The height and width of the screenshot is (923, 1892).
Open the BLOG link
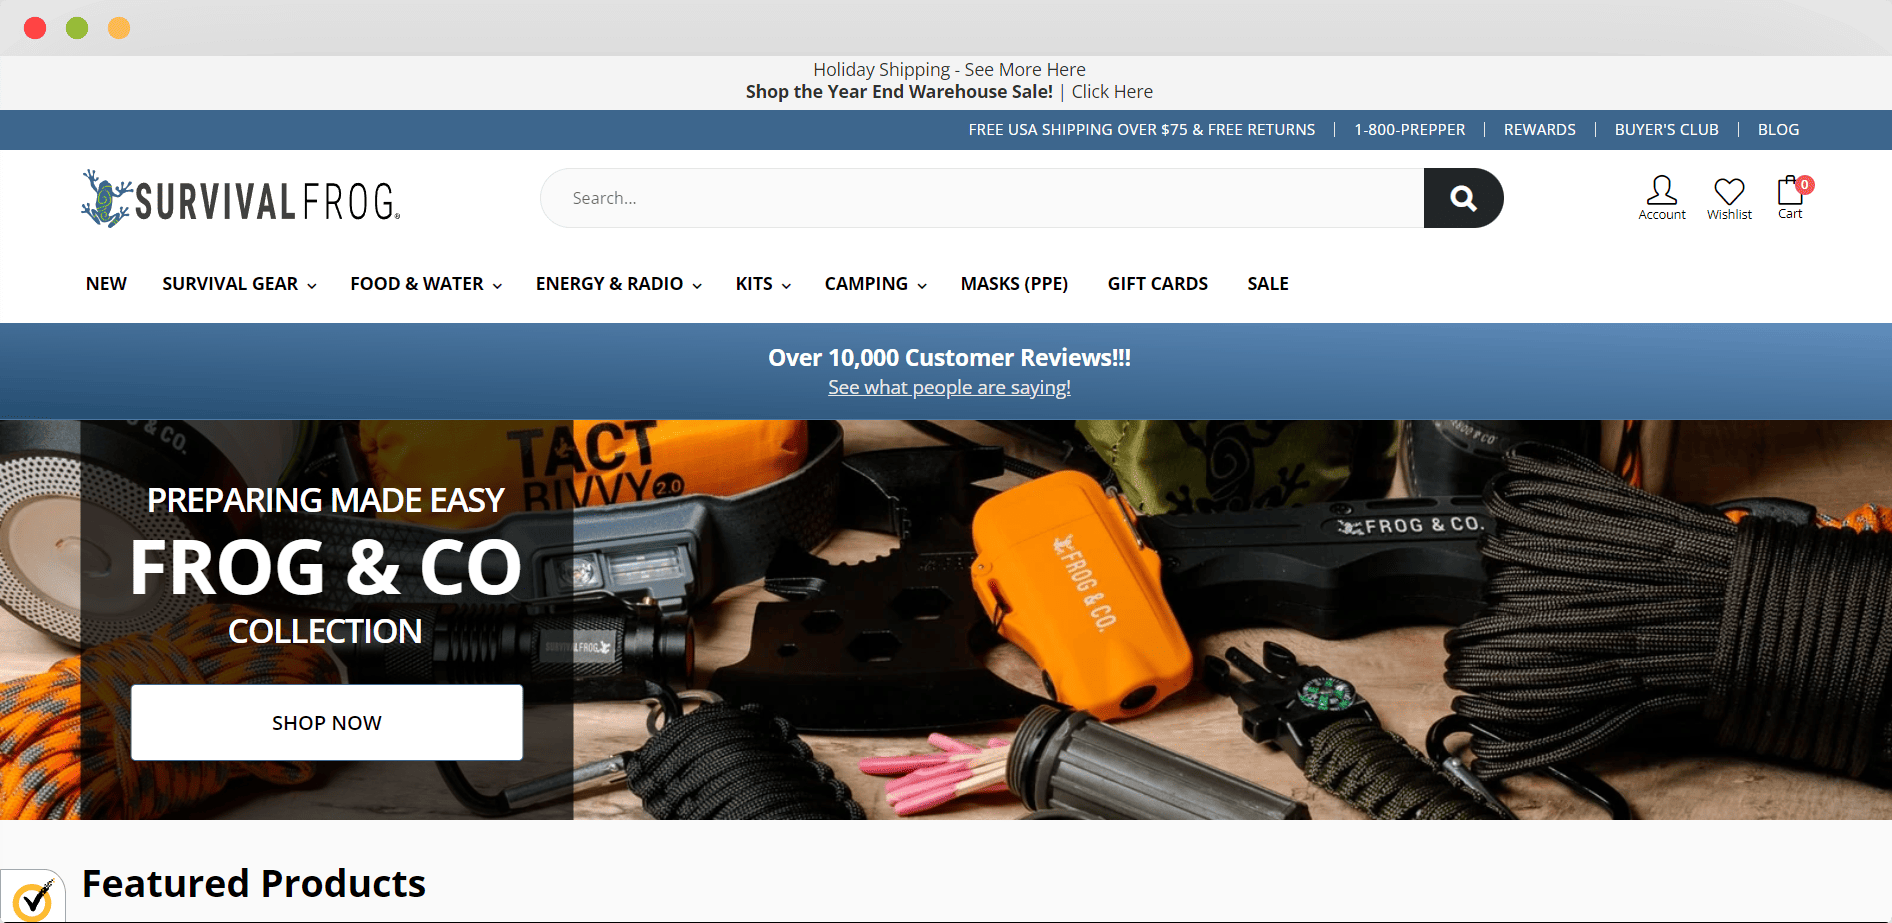pyautogui.click(x=1778, y=130)
